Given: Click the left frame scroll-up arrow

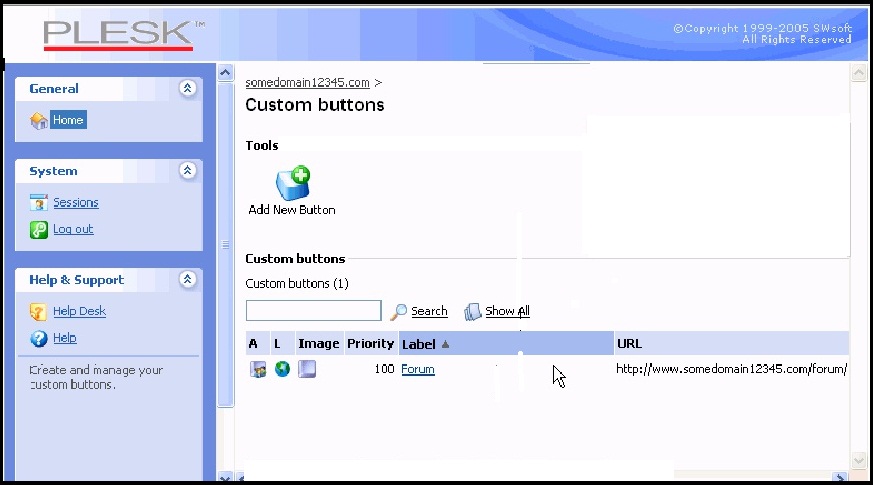Looking at the screenshot, I should coord(225,73).
